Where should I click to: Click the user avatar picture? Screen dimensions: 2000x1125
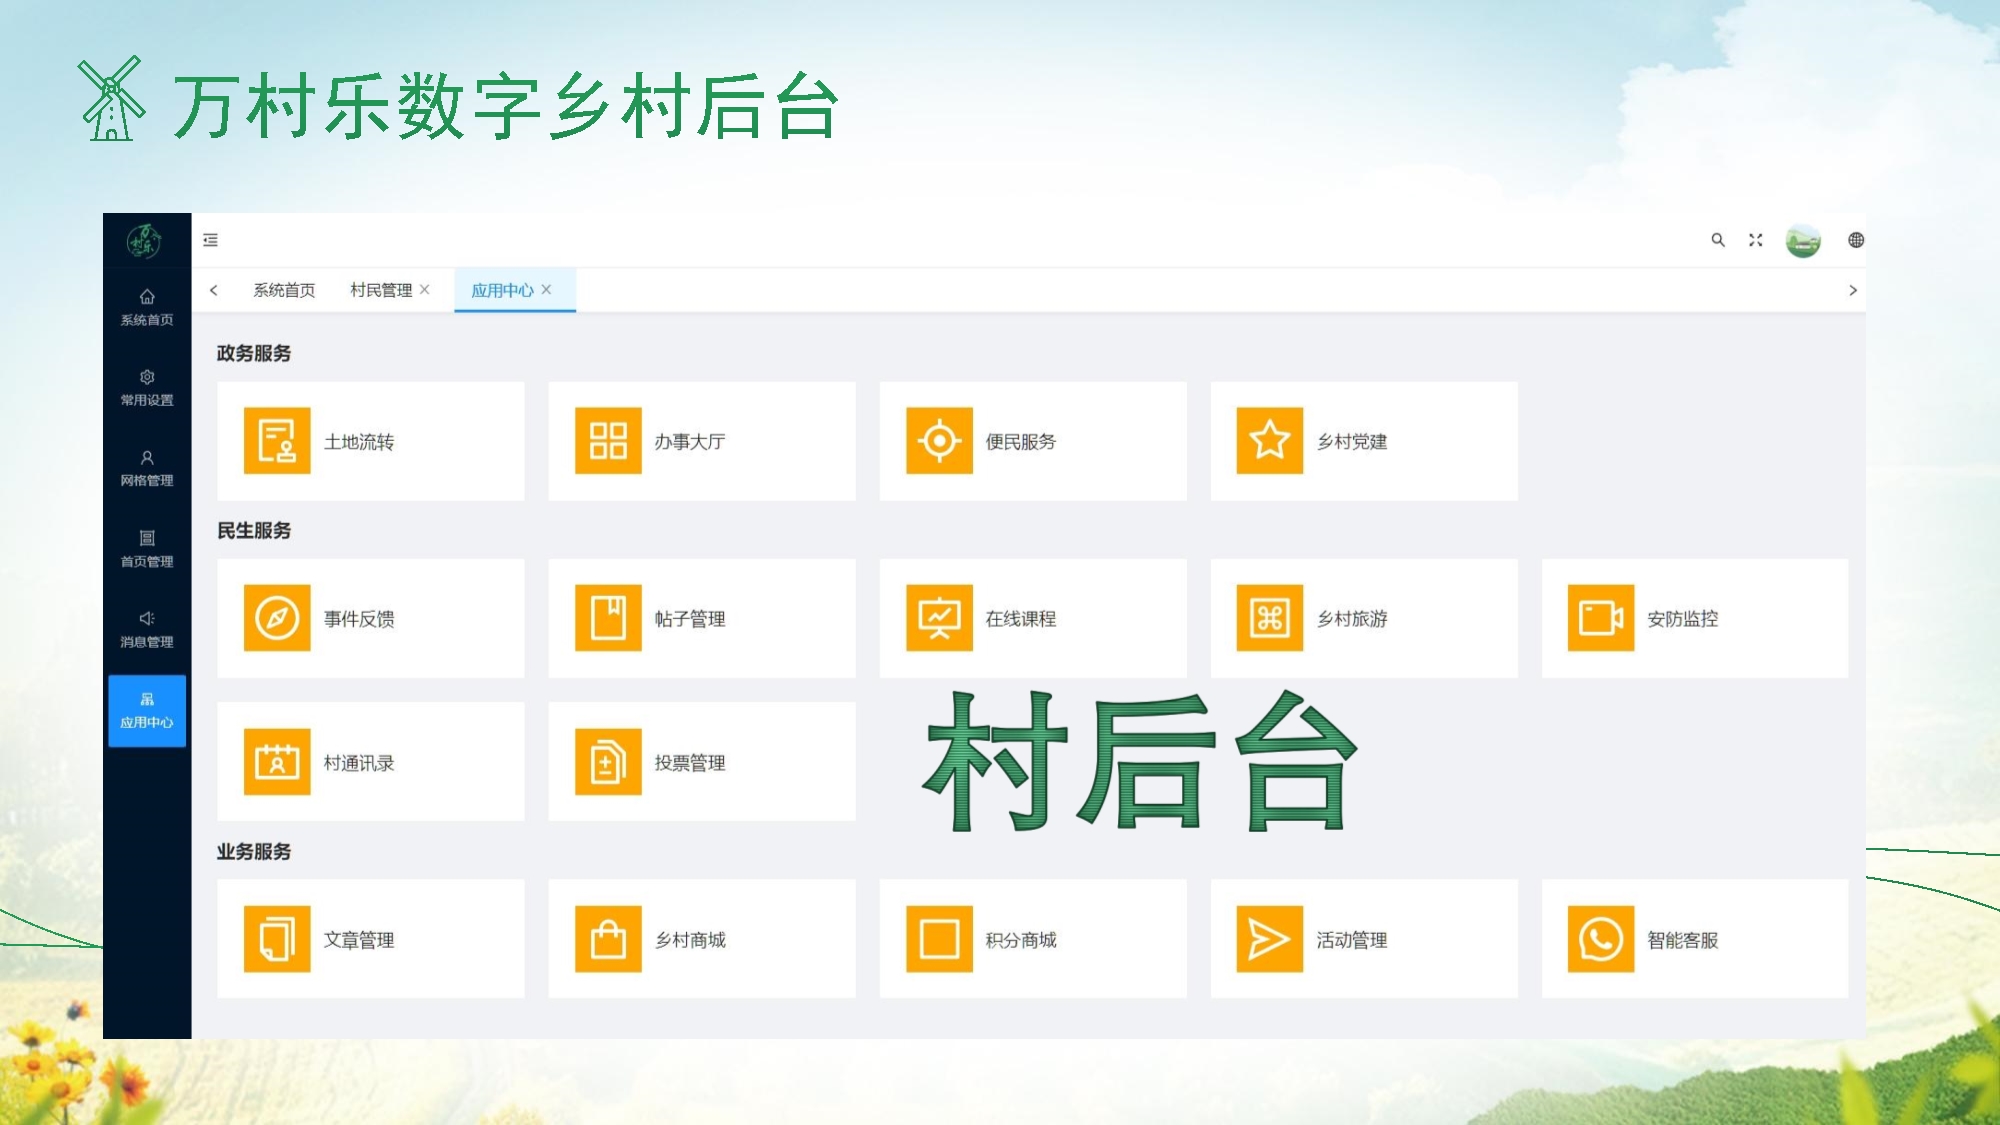pyautogui.click(x=1803, y=240)
